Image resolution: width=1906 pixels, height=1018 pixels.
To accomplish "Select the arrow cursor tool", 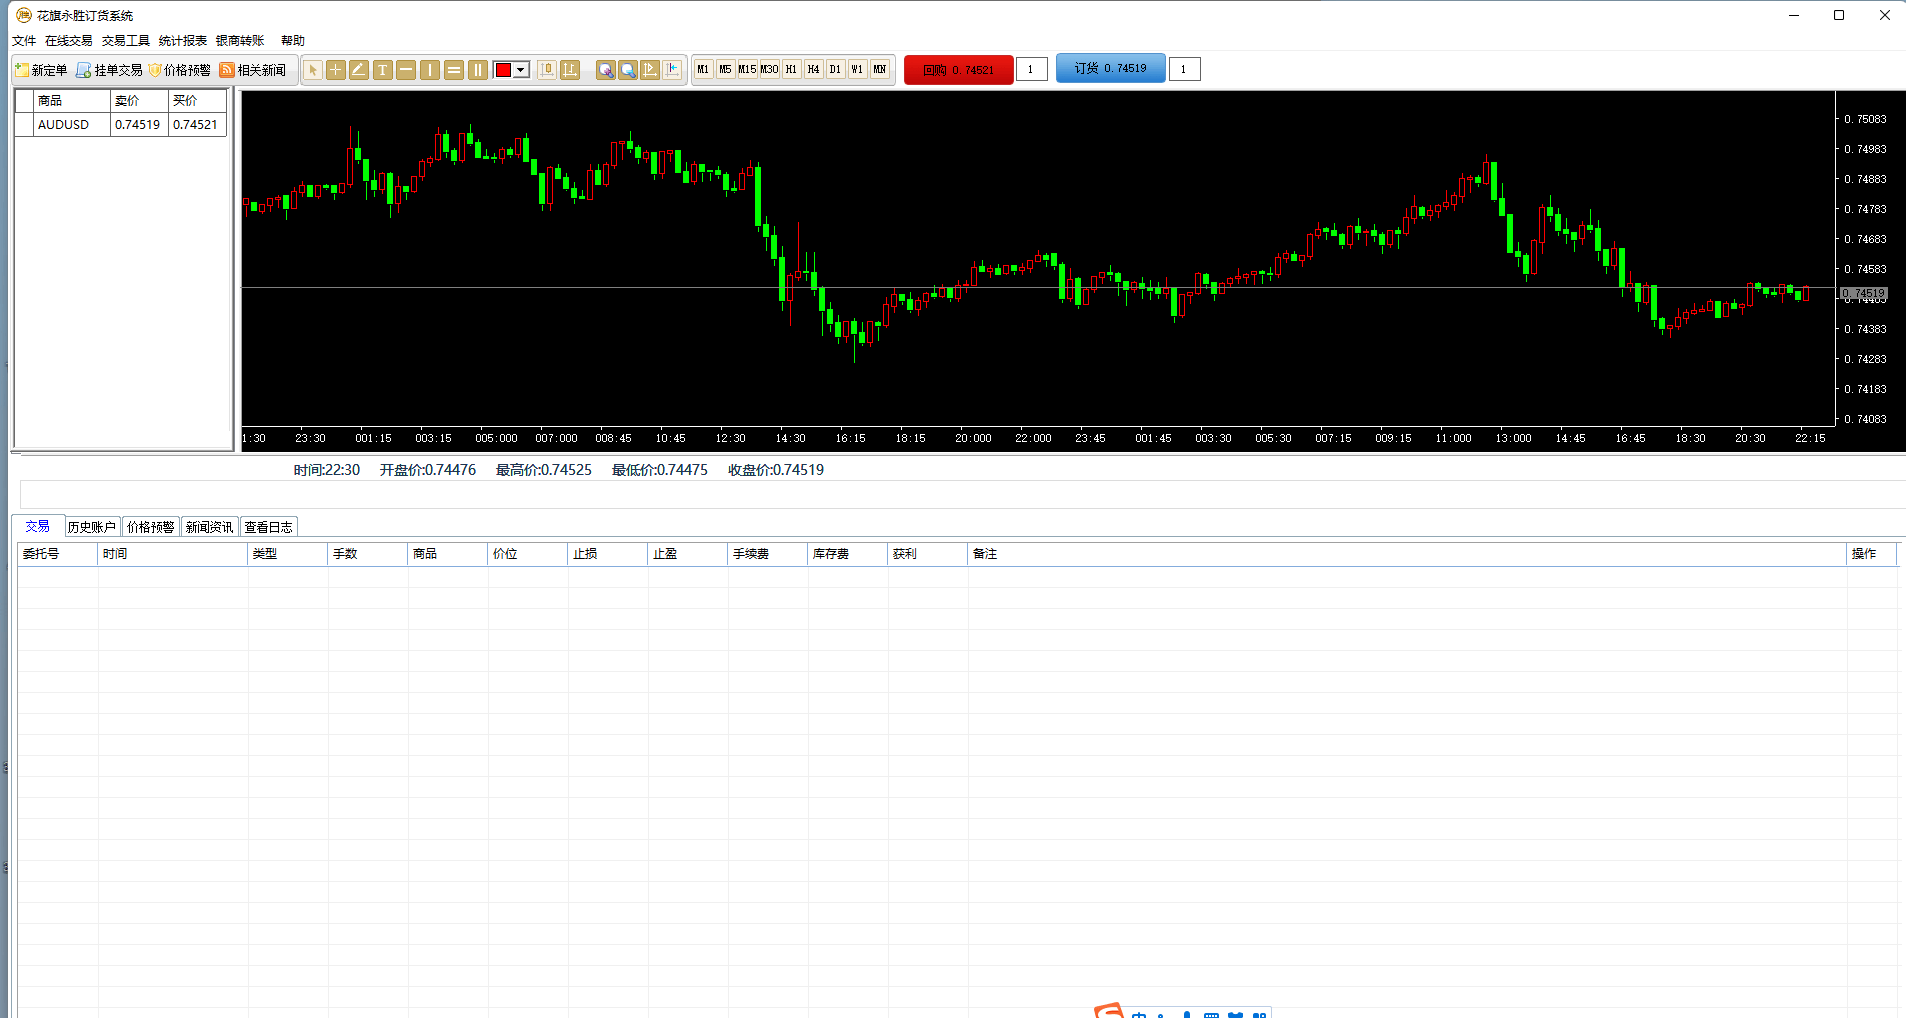I will pos(313,70).
